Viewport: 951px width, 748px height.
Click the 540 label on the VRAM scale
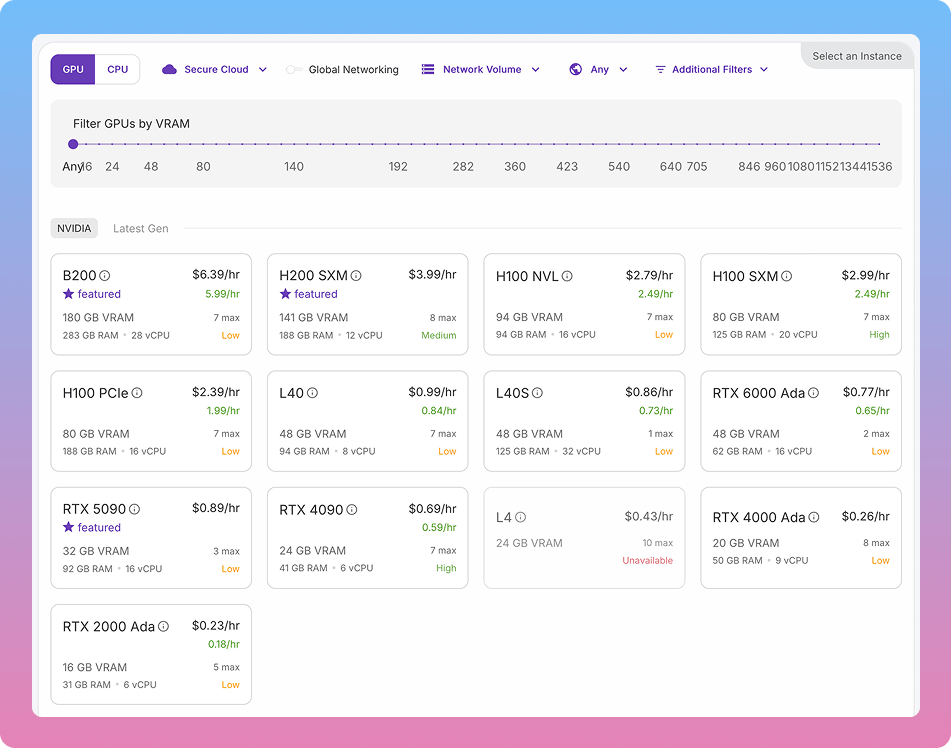click(619, 166)
